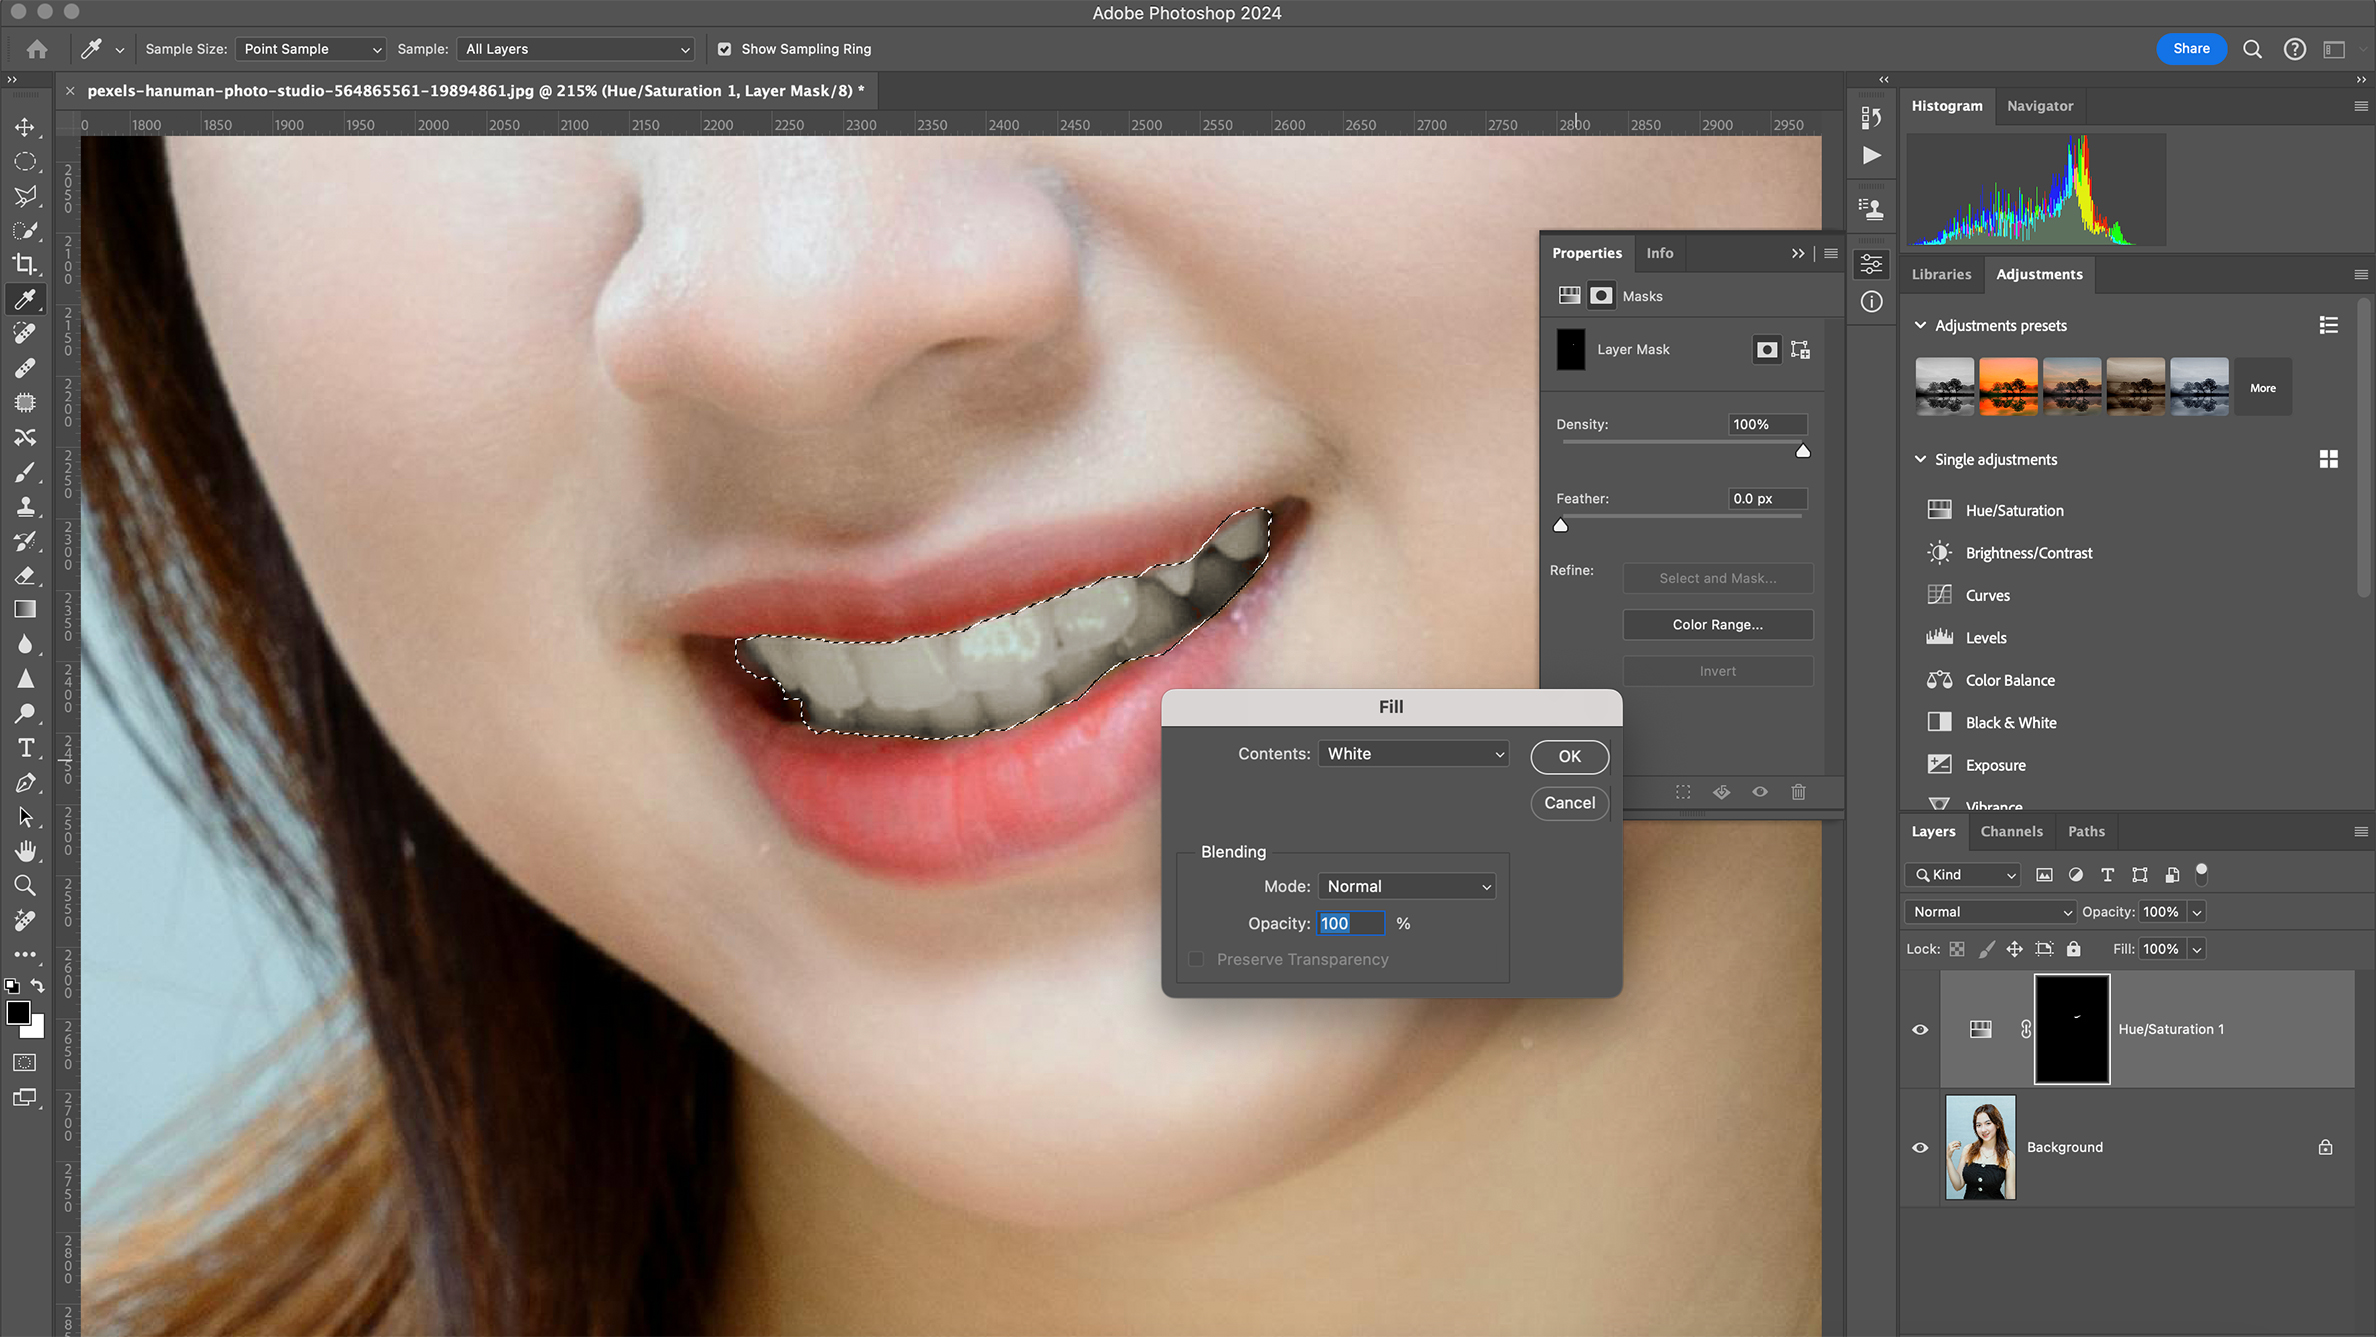
Task: Open the layer blend mode Normal dropdown
Action: [1990, 912]
